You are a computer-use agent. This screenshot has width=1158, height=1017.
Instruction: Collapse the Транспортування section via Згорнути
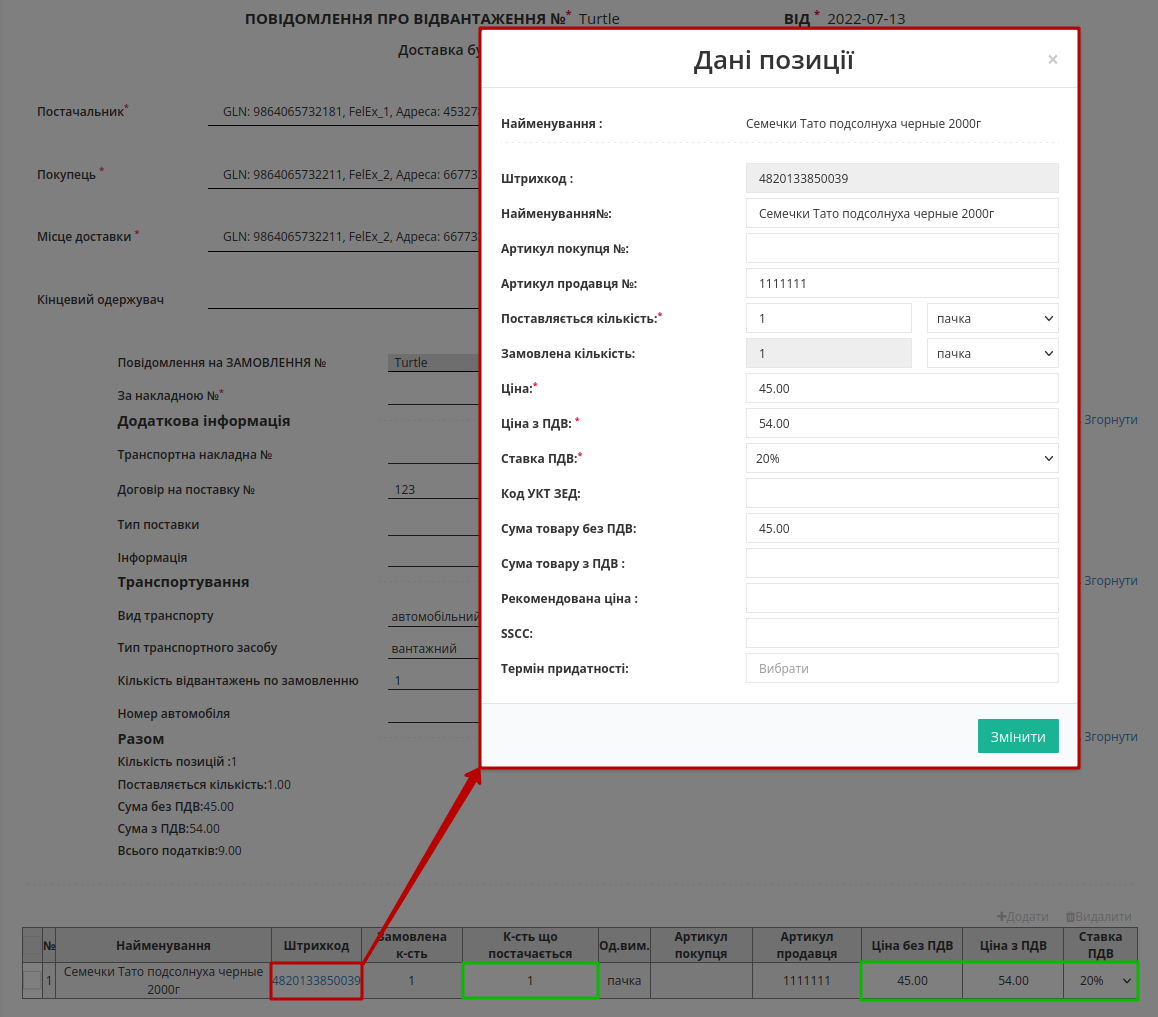pyautogui.click(x=1110, y=581)
